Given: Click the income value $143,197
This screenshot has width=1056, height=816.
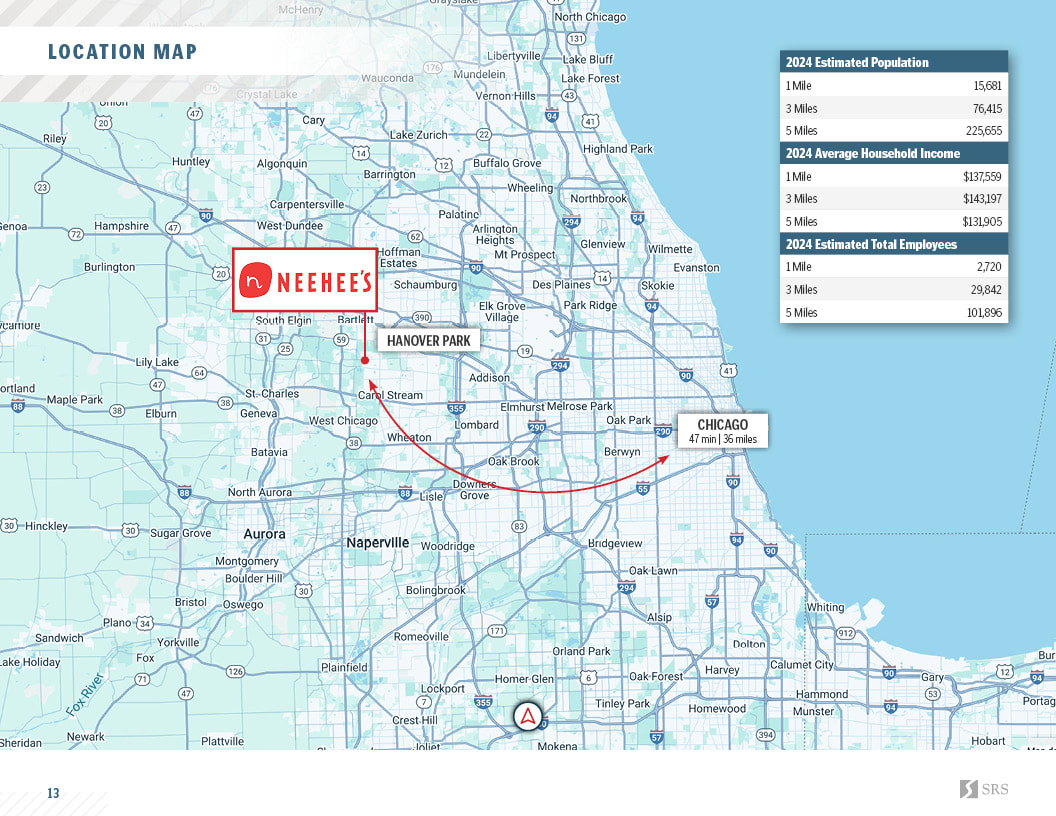Looking at the screenshot, I should coord(983,199).
